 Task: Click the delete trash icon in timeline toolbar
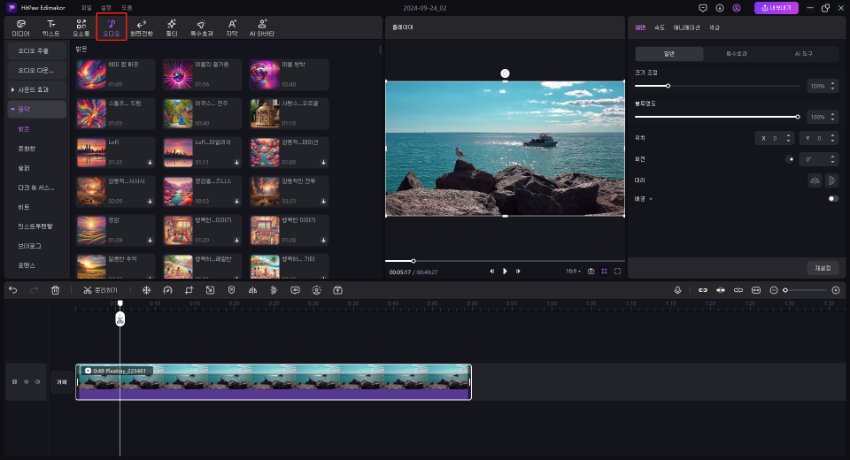click(x=56, y=290)
